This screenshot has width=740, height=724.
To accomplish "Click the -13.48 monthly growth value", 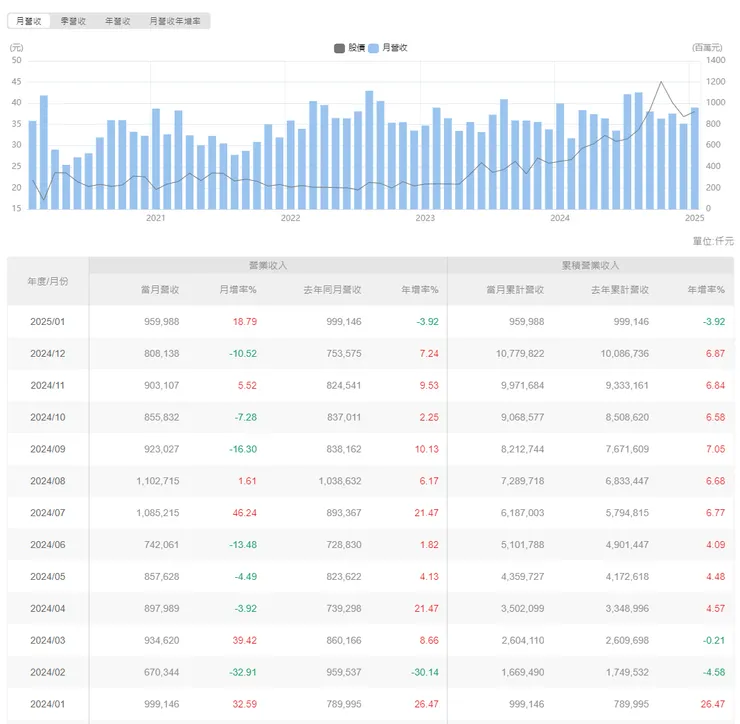I will (x=243, y=545).
